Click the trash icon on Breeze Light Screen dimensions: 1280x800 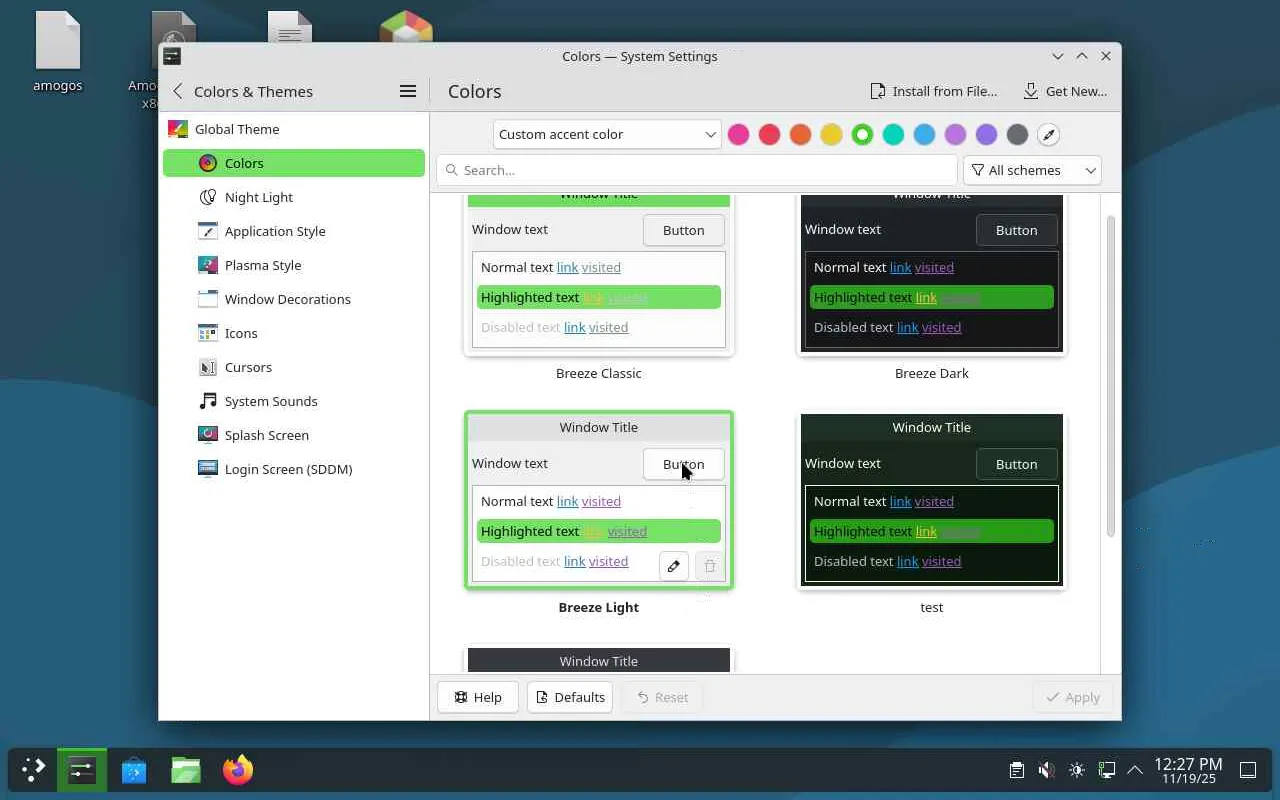[x=709, y=566]
